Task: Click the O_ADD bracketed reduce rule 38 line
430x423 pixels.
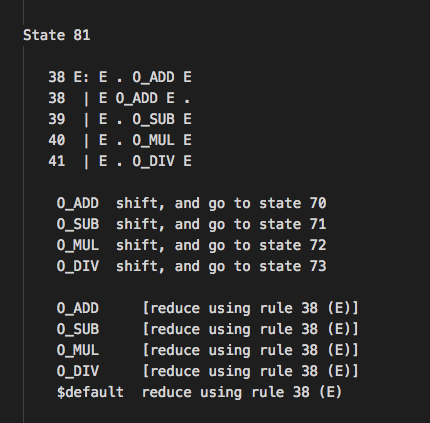Action: coord(207,308)
